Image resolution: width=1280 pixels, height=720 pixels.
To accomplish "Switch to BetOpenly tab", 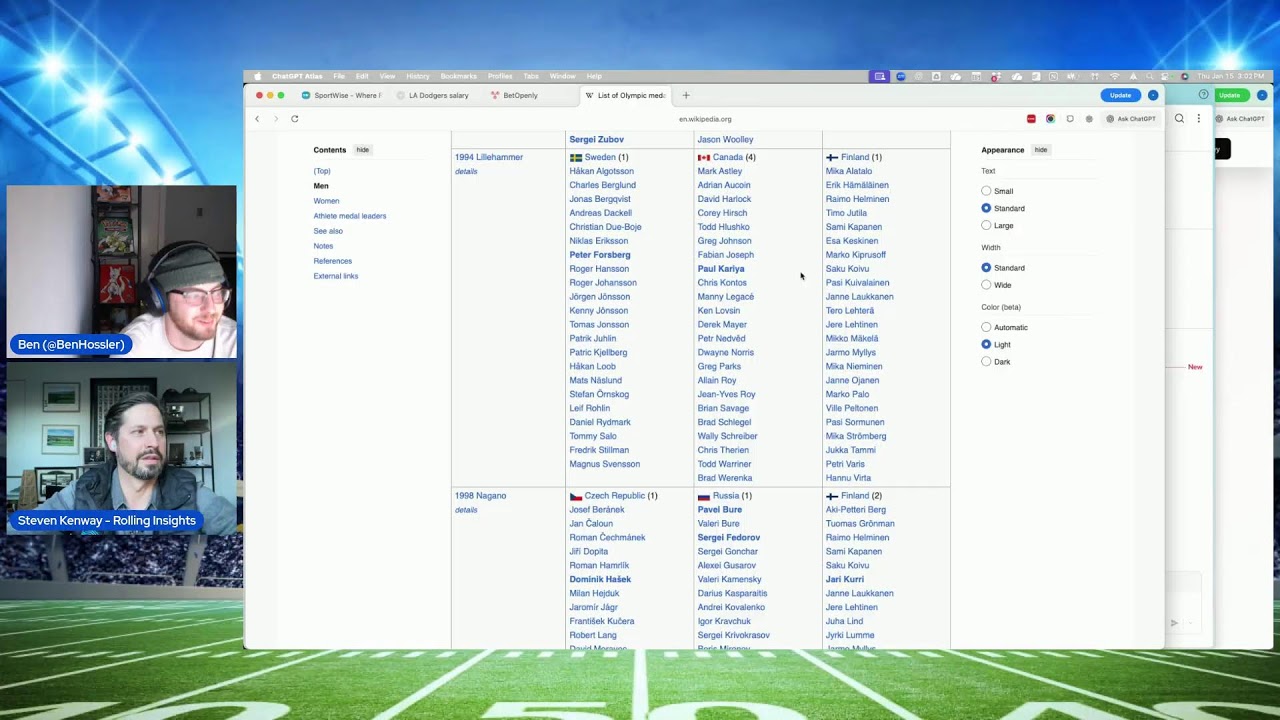I will click(520, 95).
